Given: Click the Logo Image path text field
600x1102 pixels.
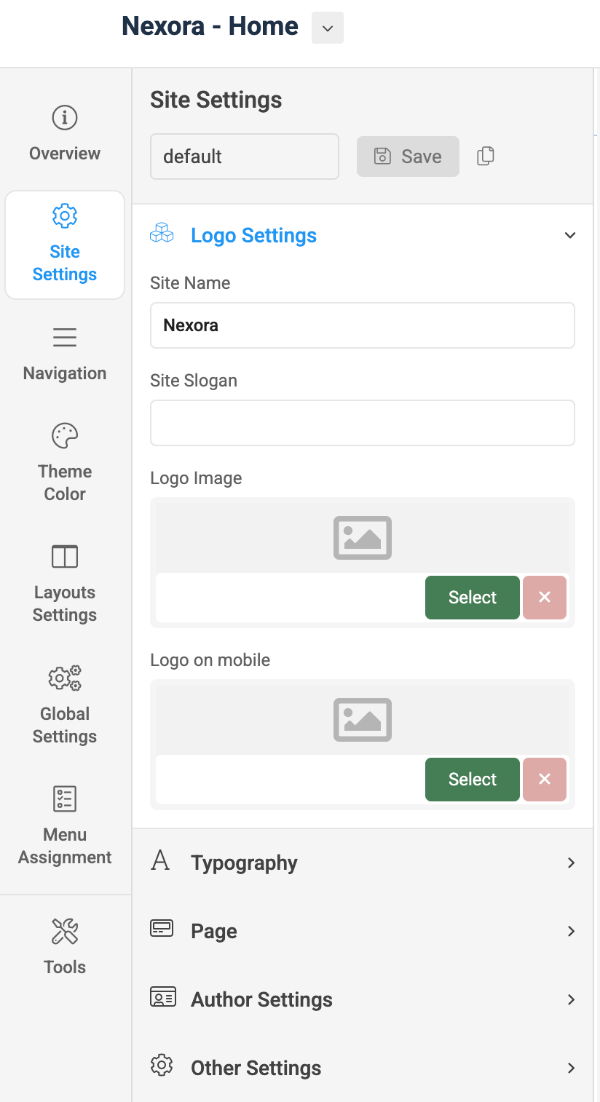Looking at the screenshot, I should [290, 597].
